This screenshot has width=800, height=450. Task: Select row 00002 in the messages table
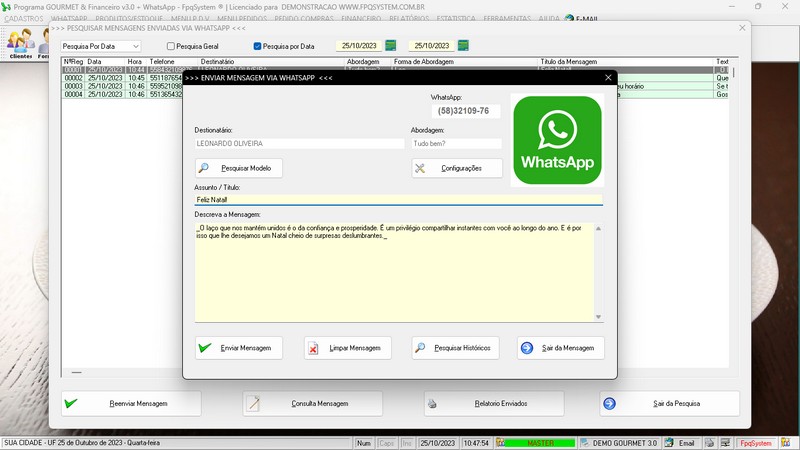pos(122,78)
